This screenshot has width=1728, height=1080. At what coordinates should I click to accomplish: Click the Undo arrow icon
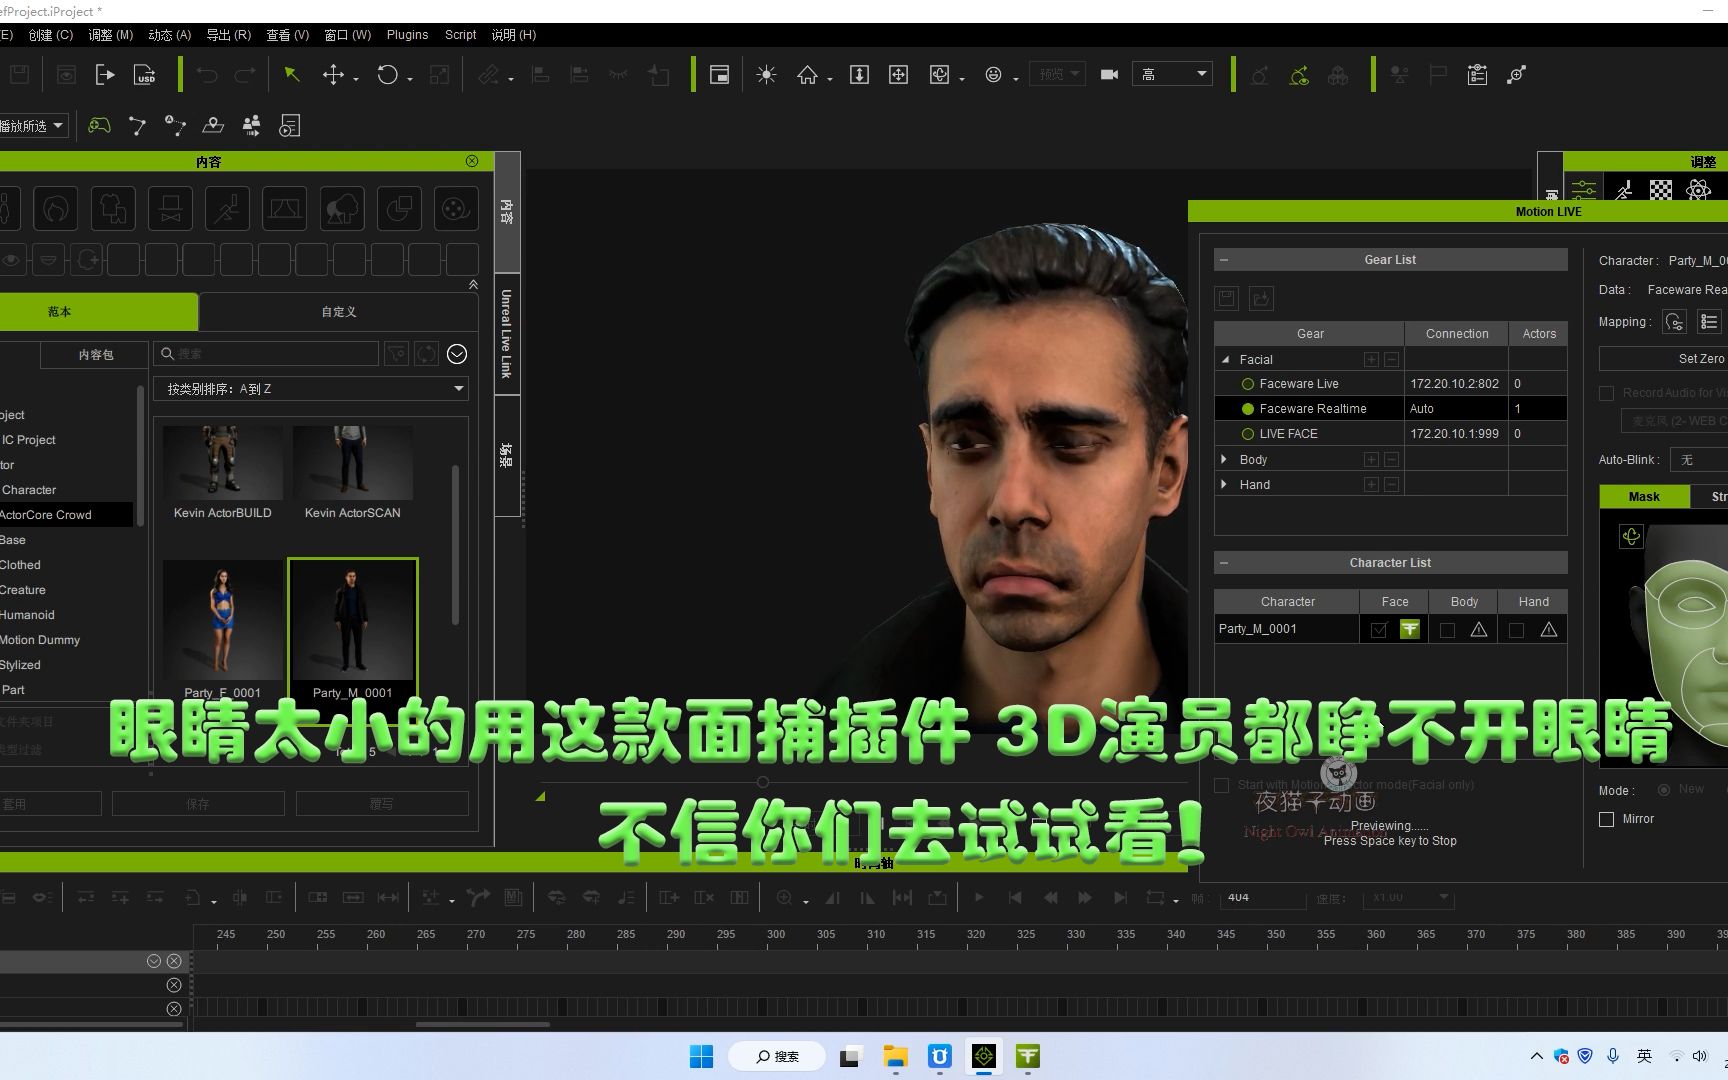click(206, 75)
